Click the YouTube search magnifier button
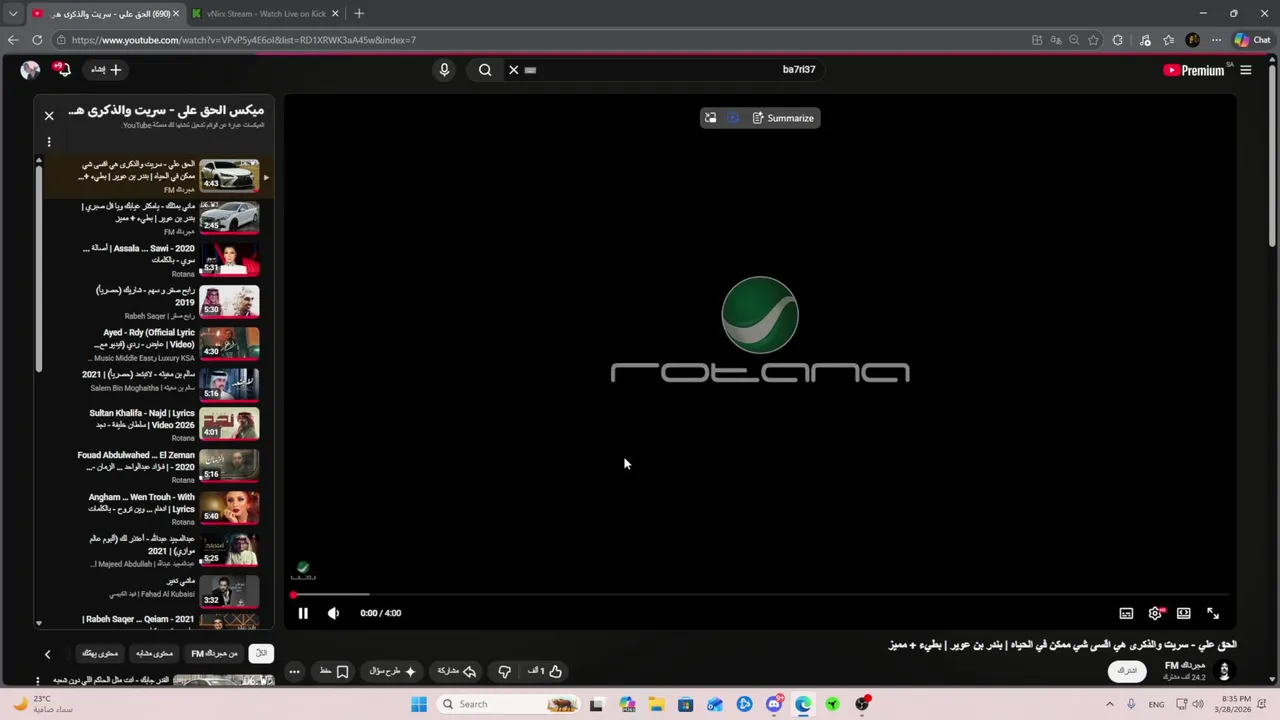1280x720 pixels. (x=485, y=70)
